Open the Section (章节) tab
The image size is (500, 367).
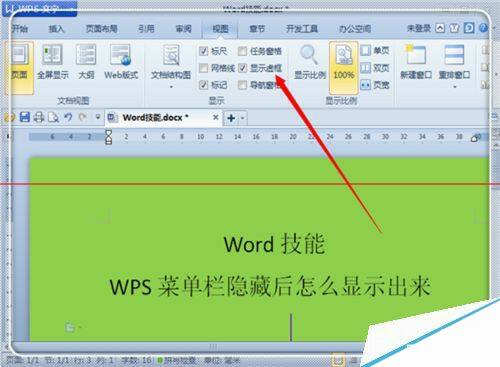257,29
